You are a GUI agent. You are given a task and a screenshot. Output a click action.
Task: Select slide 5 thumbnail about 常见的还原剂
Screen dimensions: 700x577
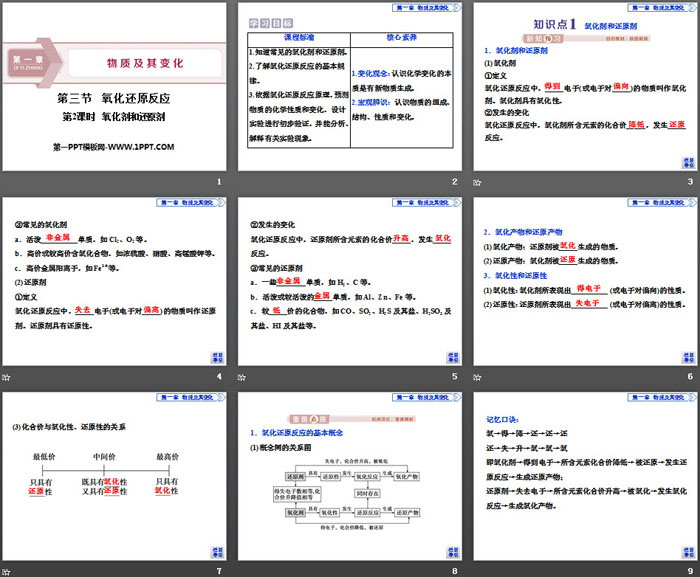350,282
